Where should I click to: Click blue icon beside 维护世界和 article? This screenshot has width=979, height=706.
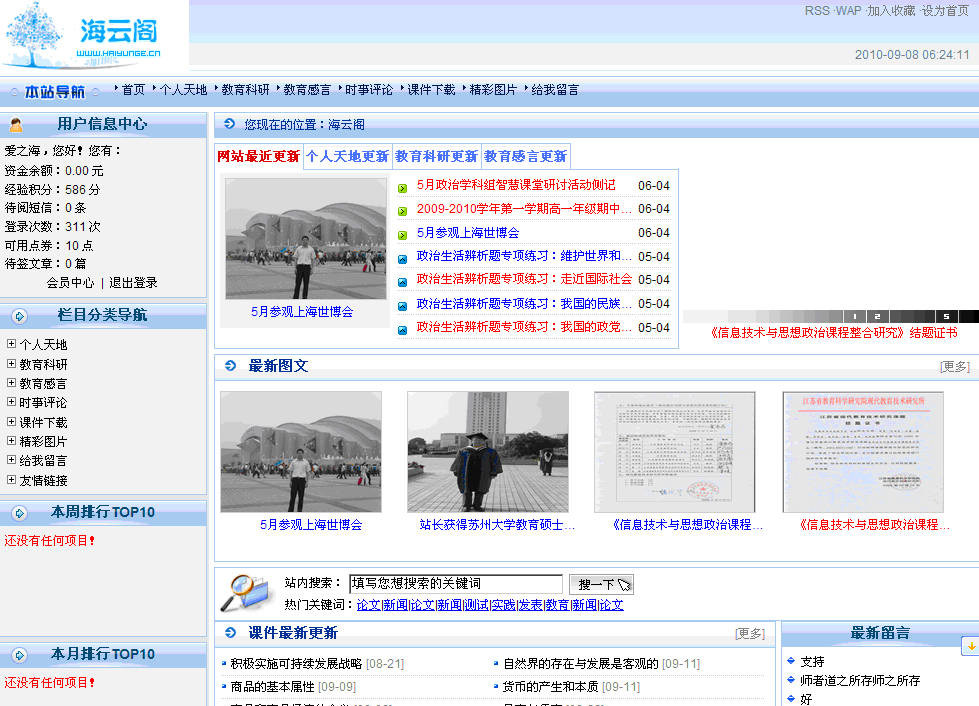pos(403,259)
